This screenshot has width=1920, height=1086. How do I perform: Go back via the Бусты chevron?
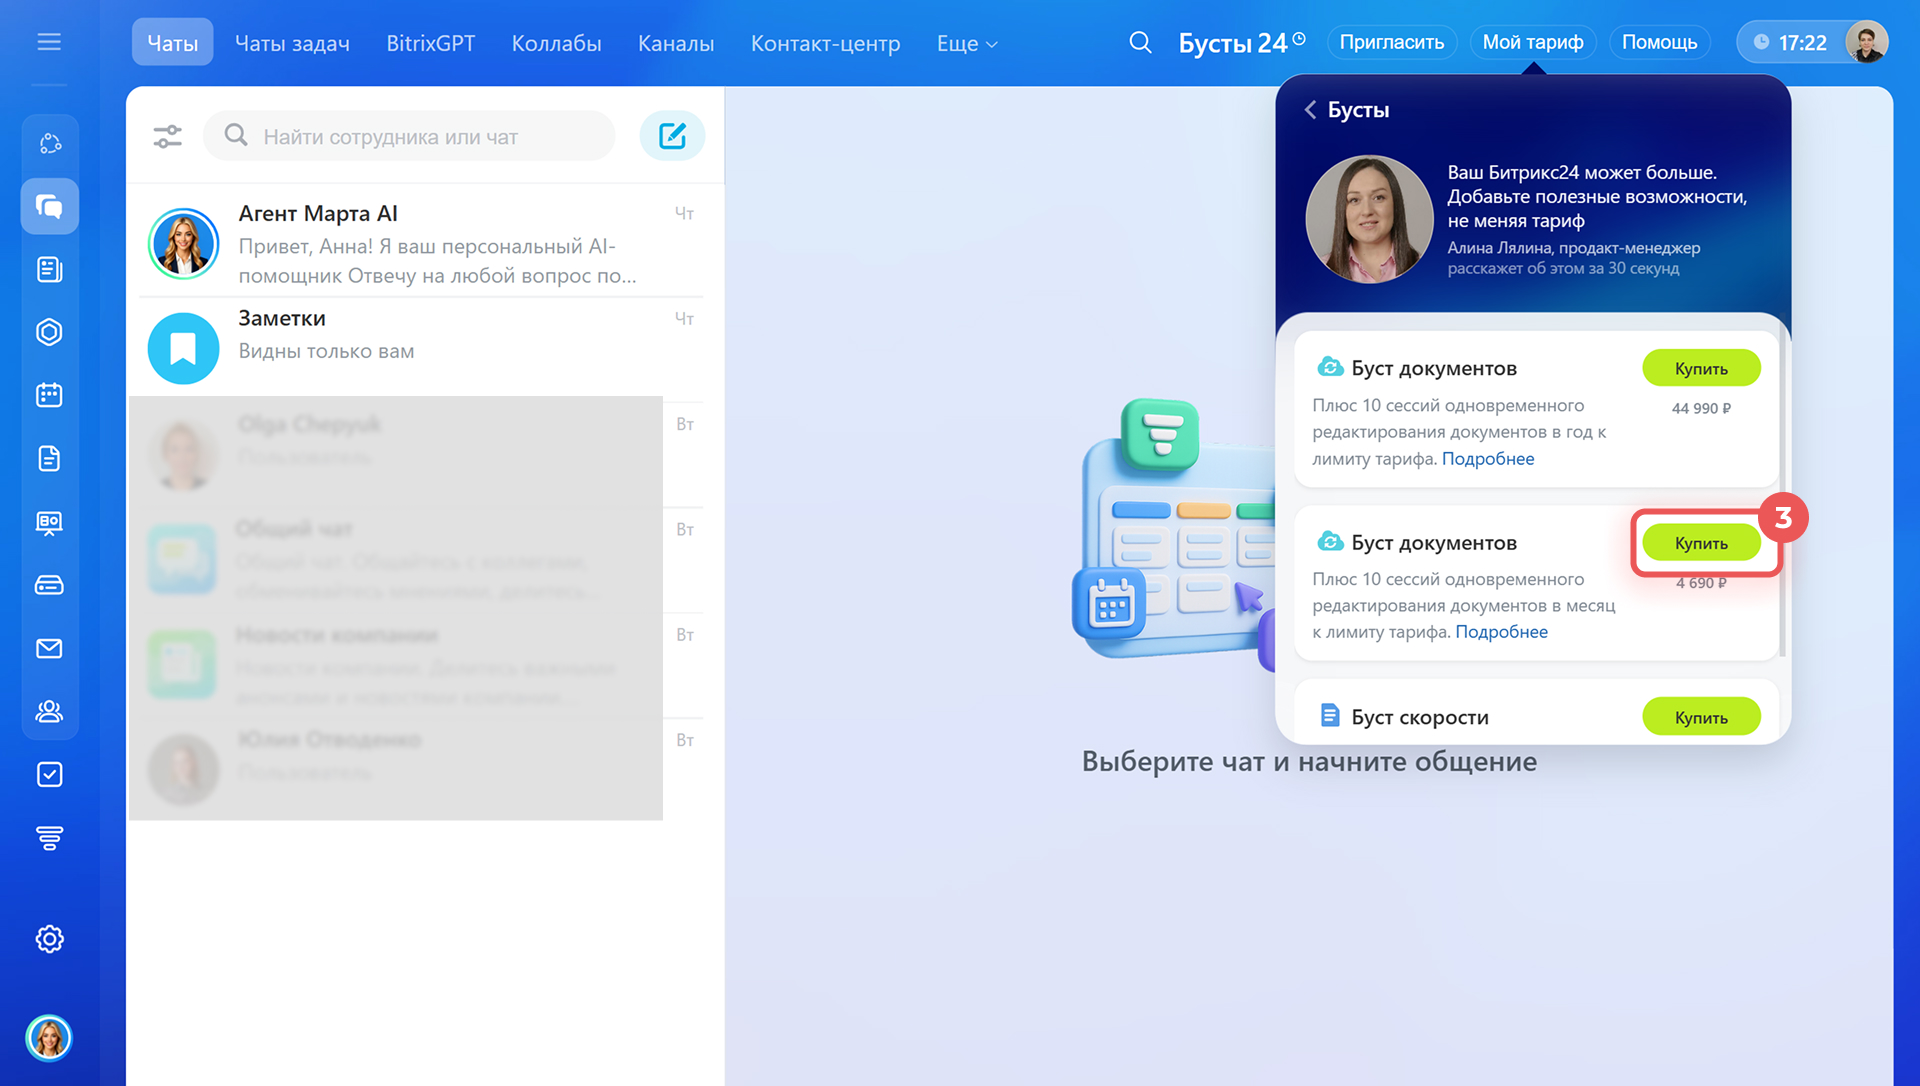pyautogui.click(x=1310, y=110)
